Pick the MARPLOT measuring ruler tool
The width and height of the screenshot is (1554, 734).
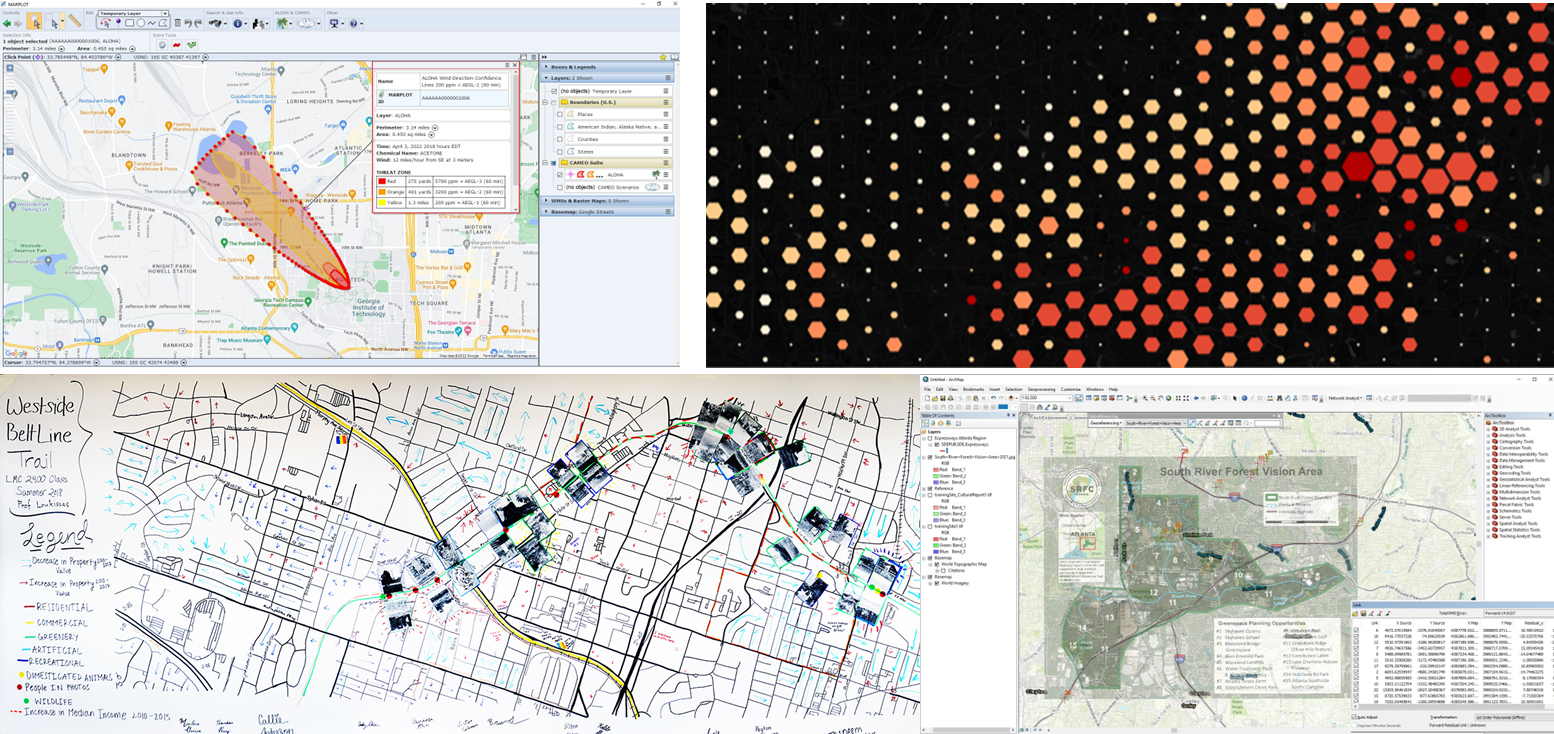(x=75, y=21)
